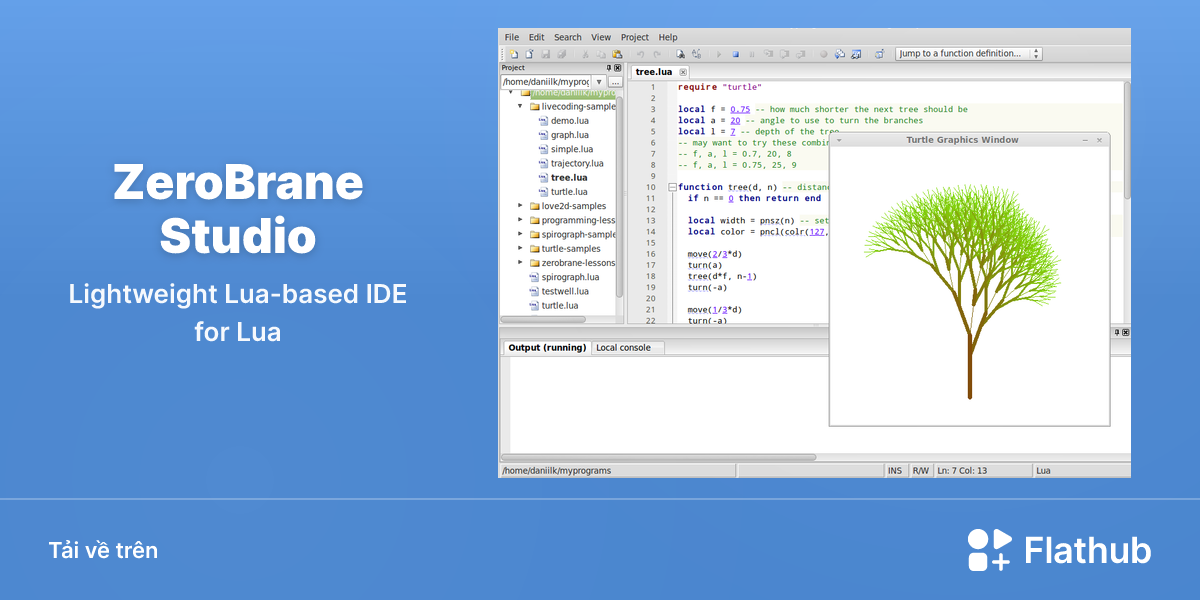Click the Find toolbar icon
This screenshot has height=600, width=1200.
coord(680,54)
